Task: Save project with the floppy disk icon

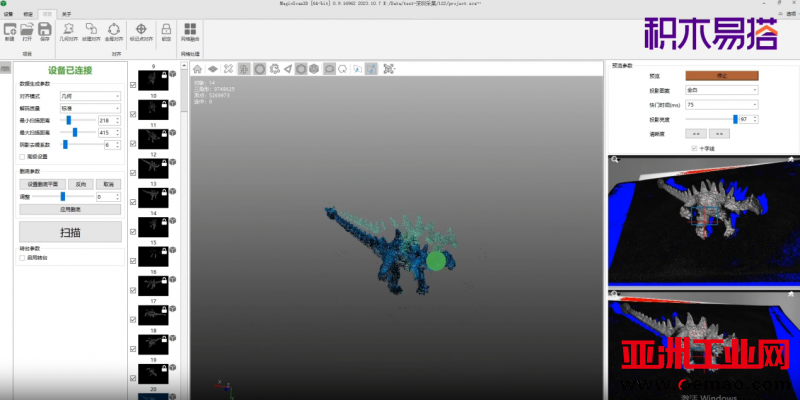Action: pos(44,32)
